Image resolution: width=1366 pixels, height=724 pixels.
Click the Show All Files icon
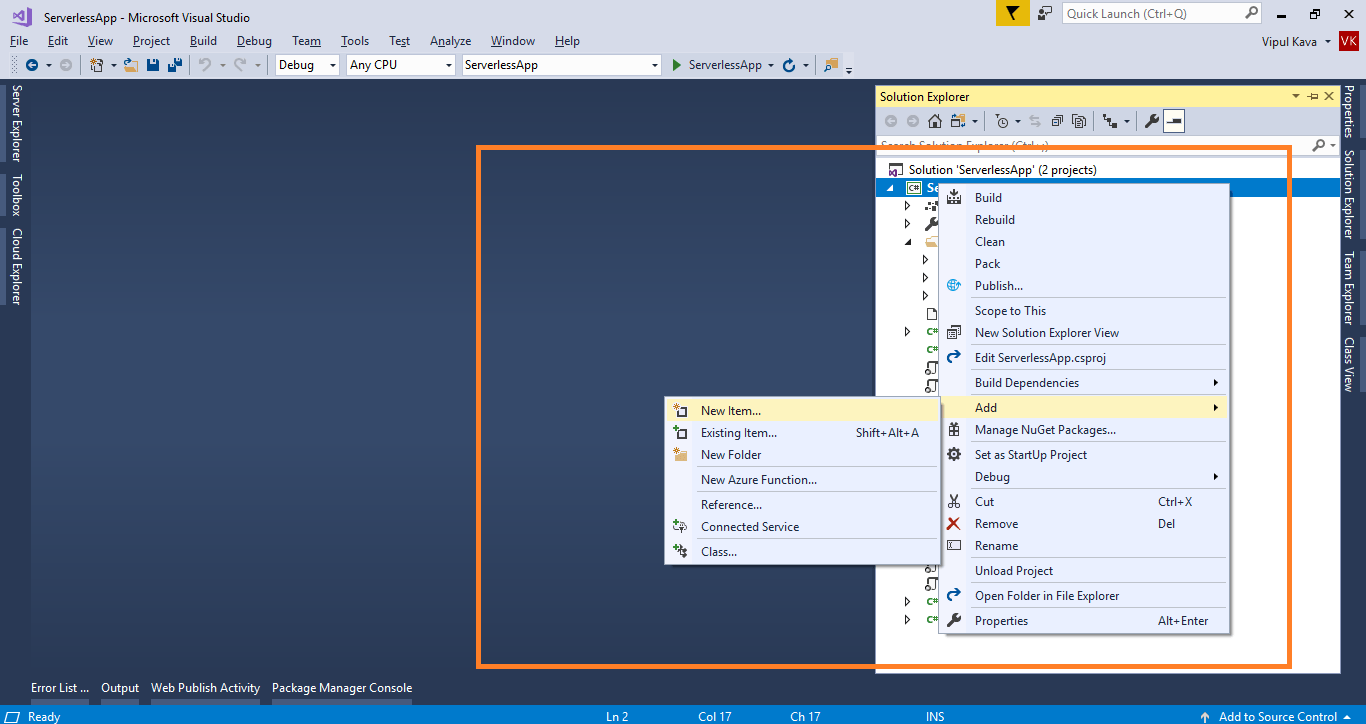coord(1079,121)
